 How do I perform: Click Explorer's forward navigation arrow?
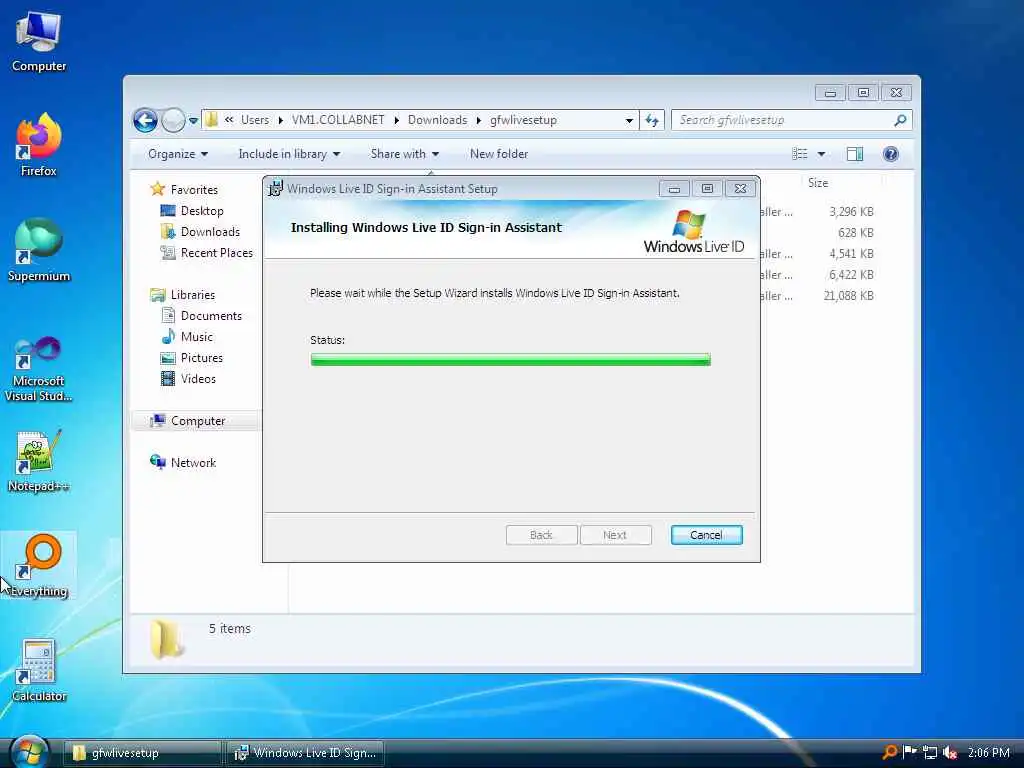coord(173,120)
